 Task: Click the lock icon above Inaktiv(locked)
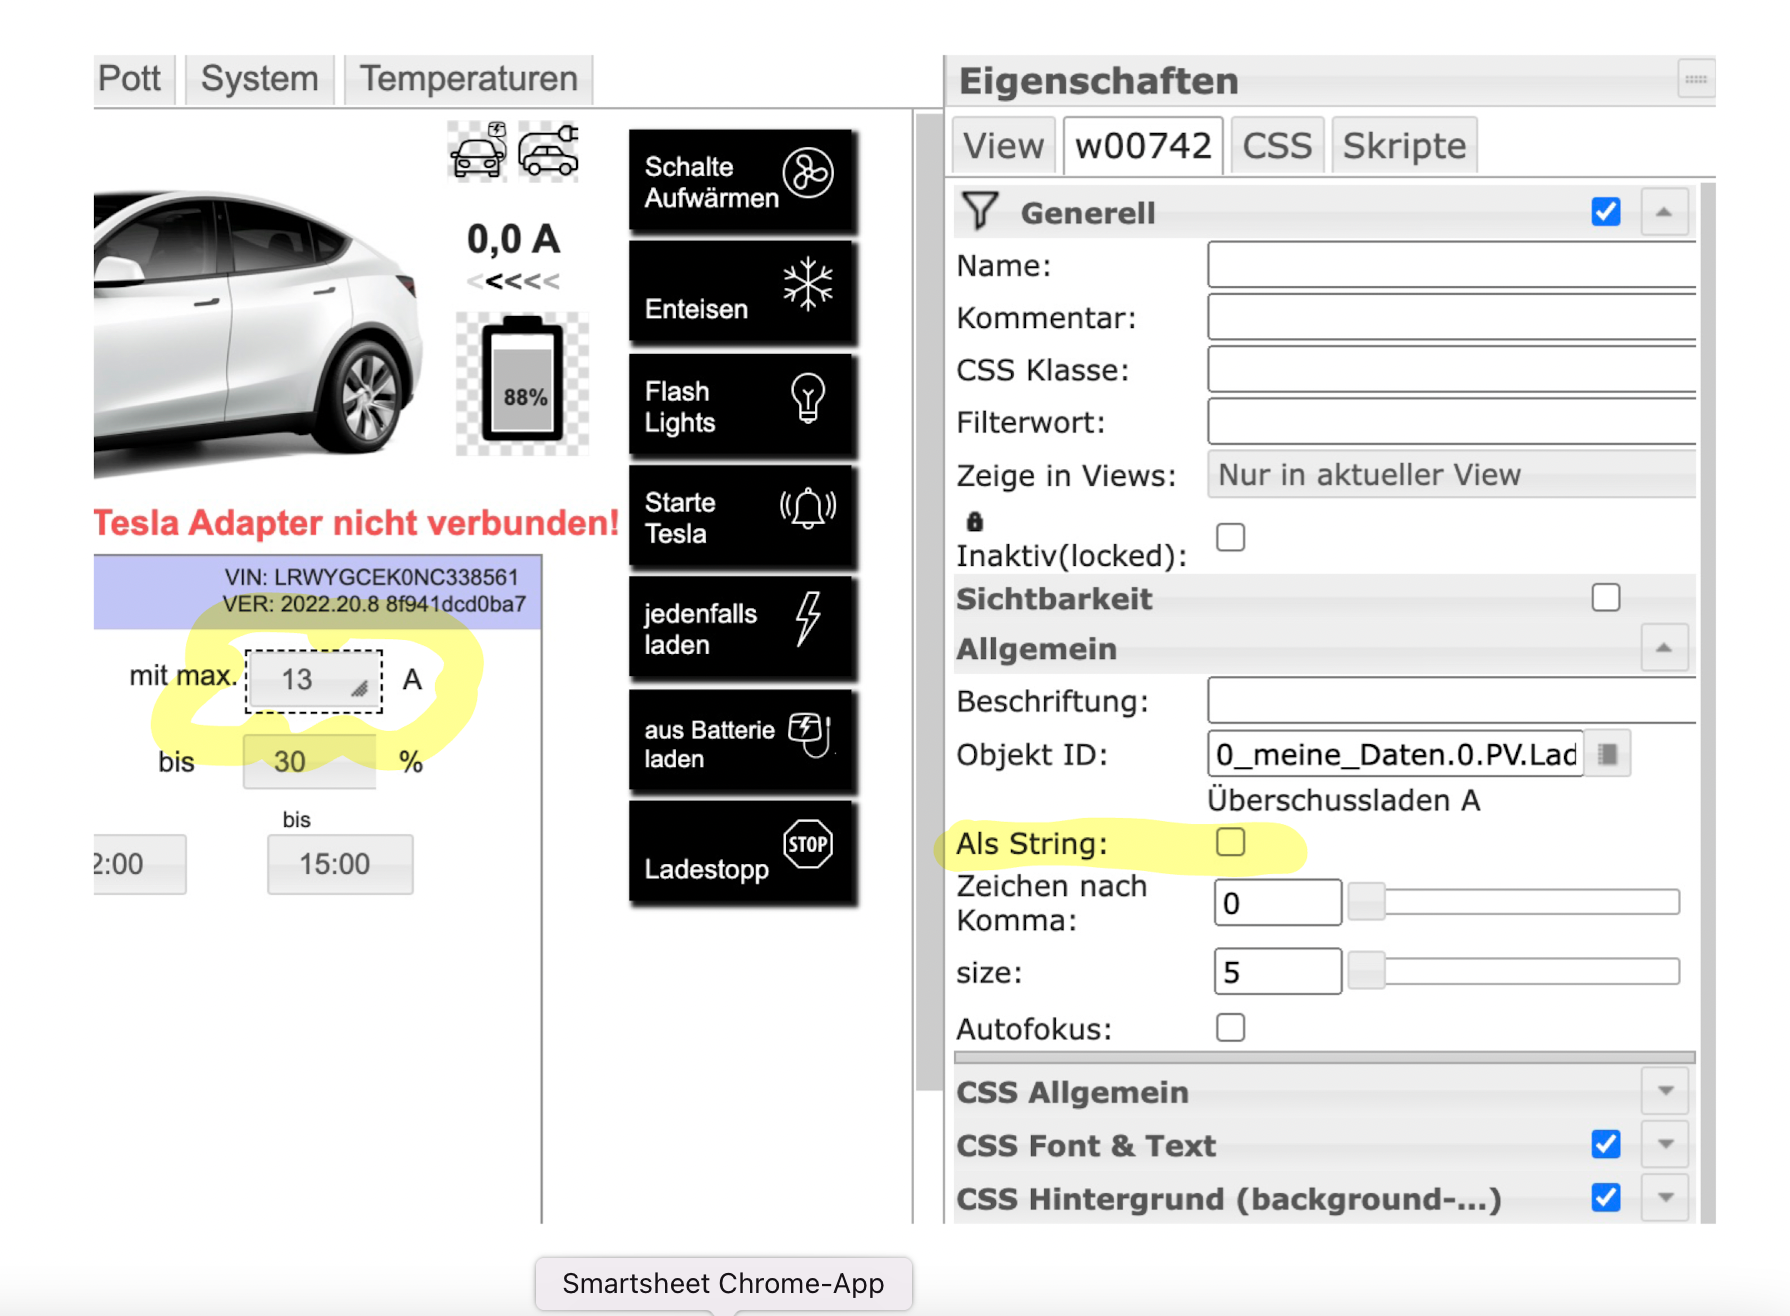(x=974, y=521)
